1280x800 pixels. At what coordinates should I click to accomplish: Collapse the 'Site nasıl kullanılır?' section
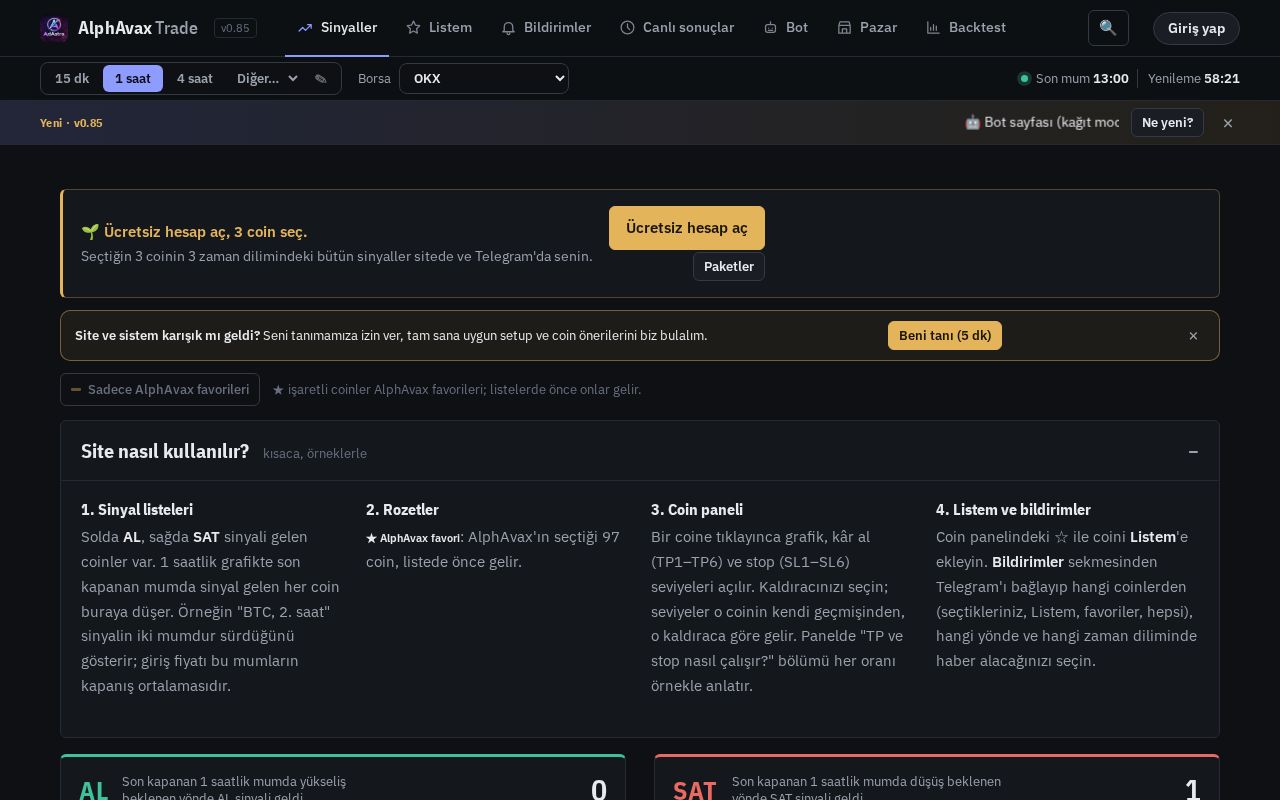(x=1193, y=452)
